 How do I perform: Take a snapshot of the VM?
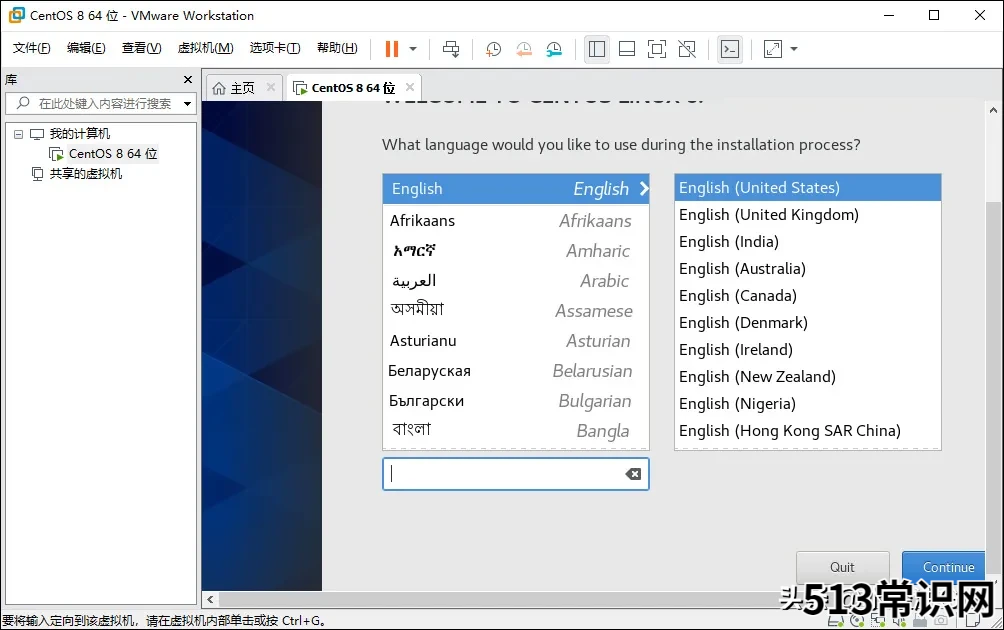(493, 49)
